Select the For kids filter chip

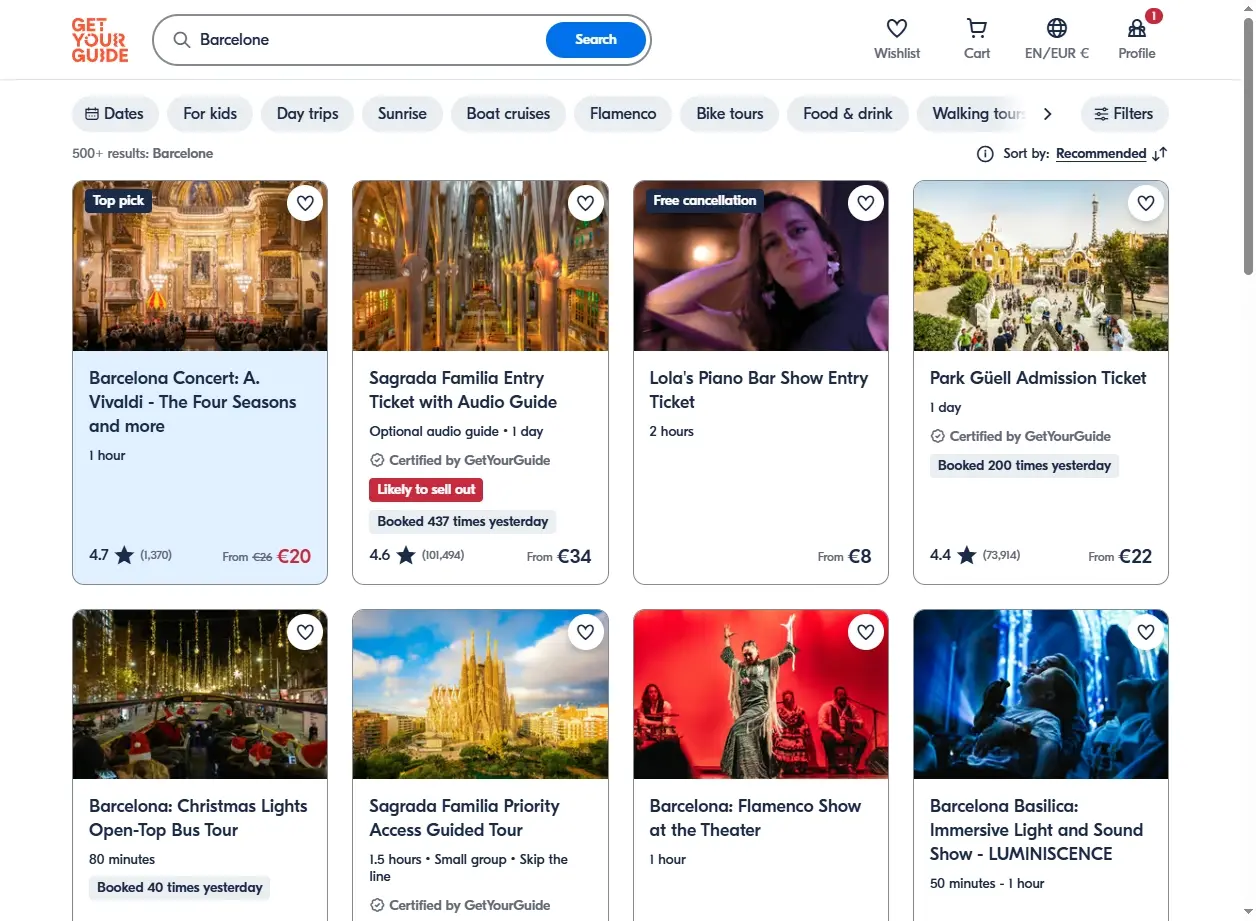pos(210,114)
